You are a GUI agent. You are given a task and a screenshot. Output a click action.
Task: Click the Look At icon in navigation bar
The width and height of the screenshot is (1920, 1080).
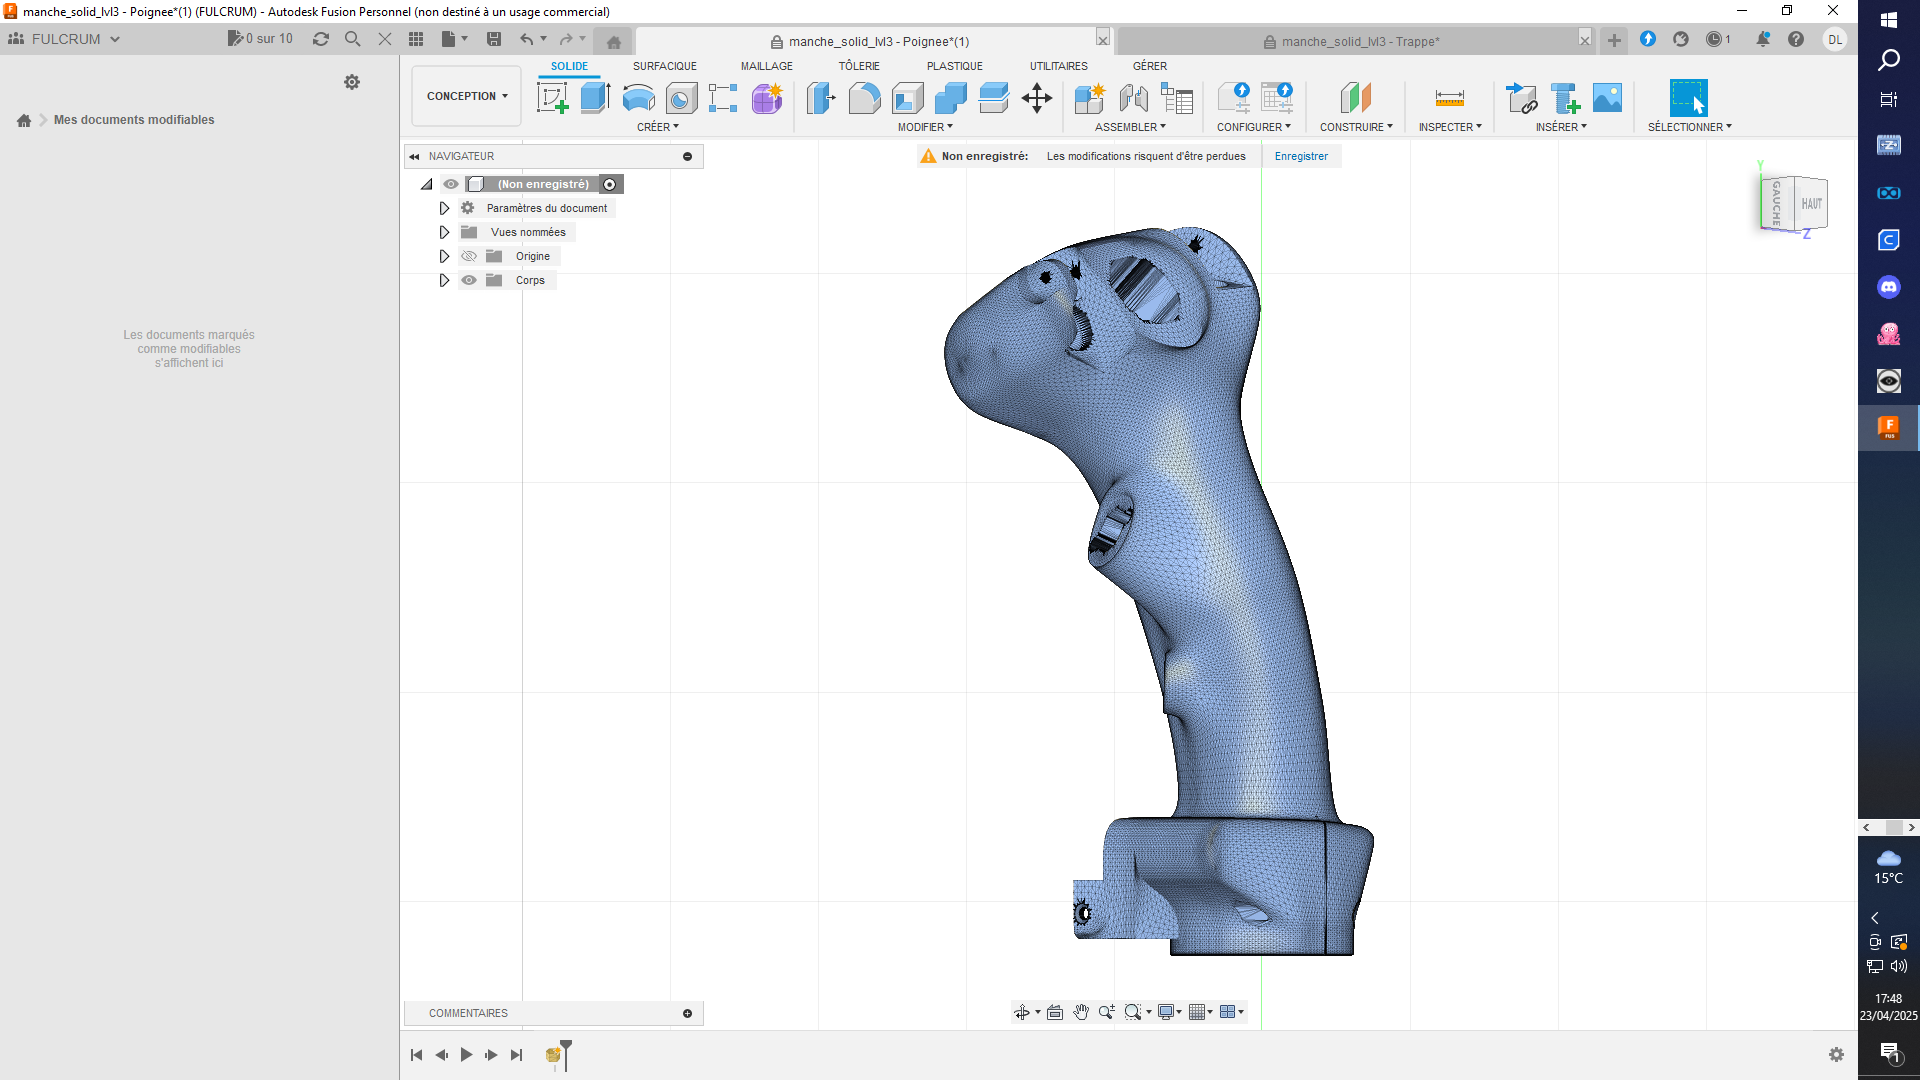1055,1012
